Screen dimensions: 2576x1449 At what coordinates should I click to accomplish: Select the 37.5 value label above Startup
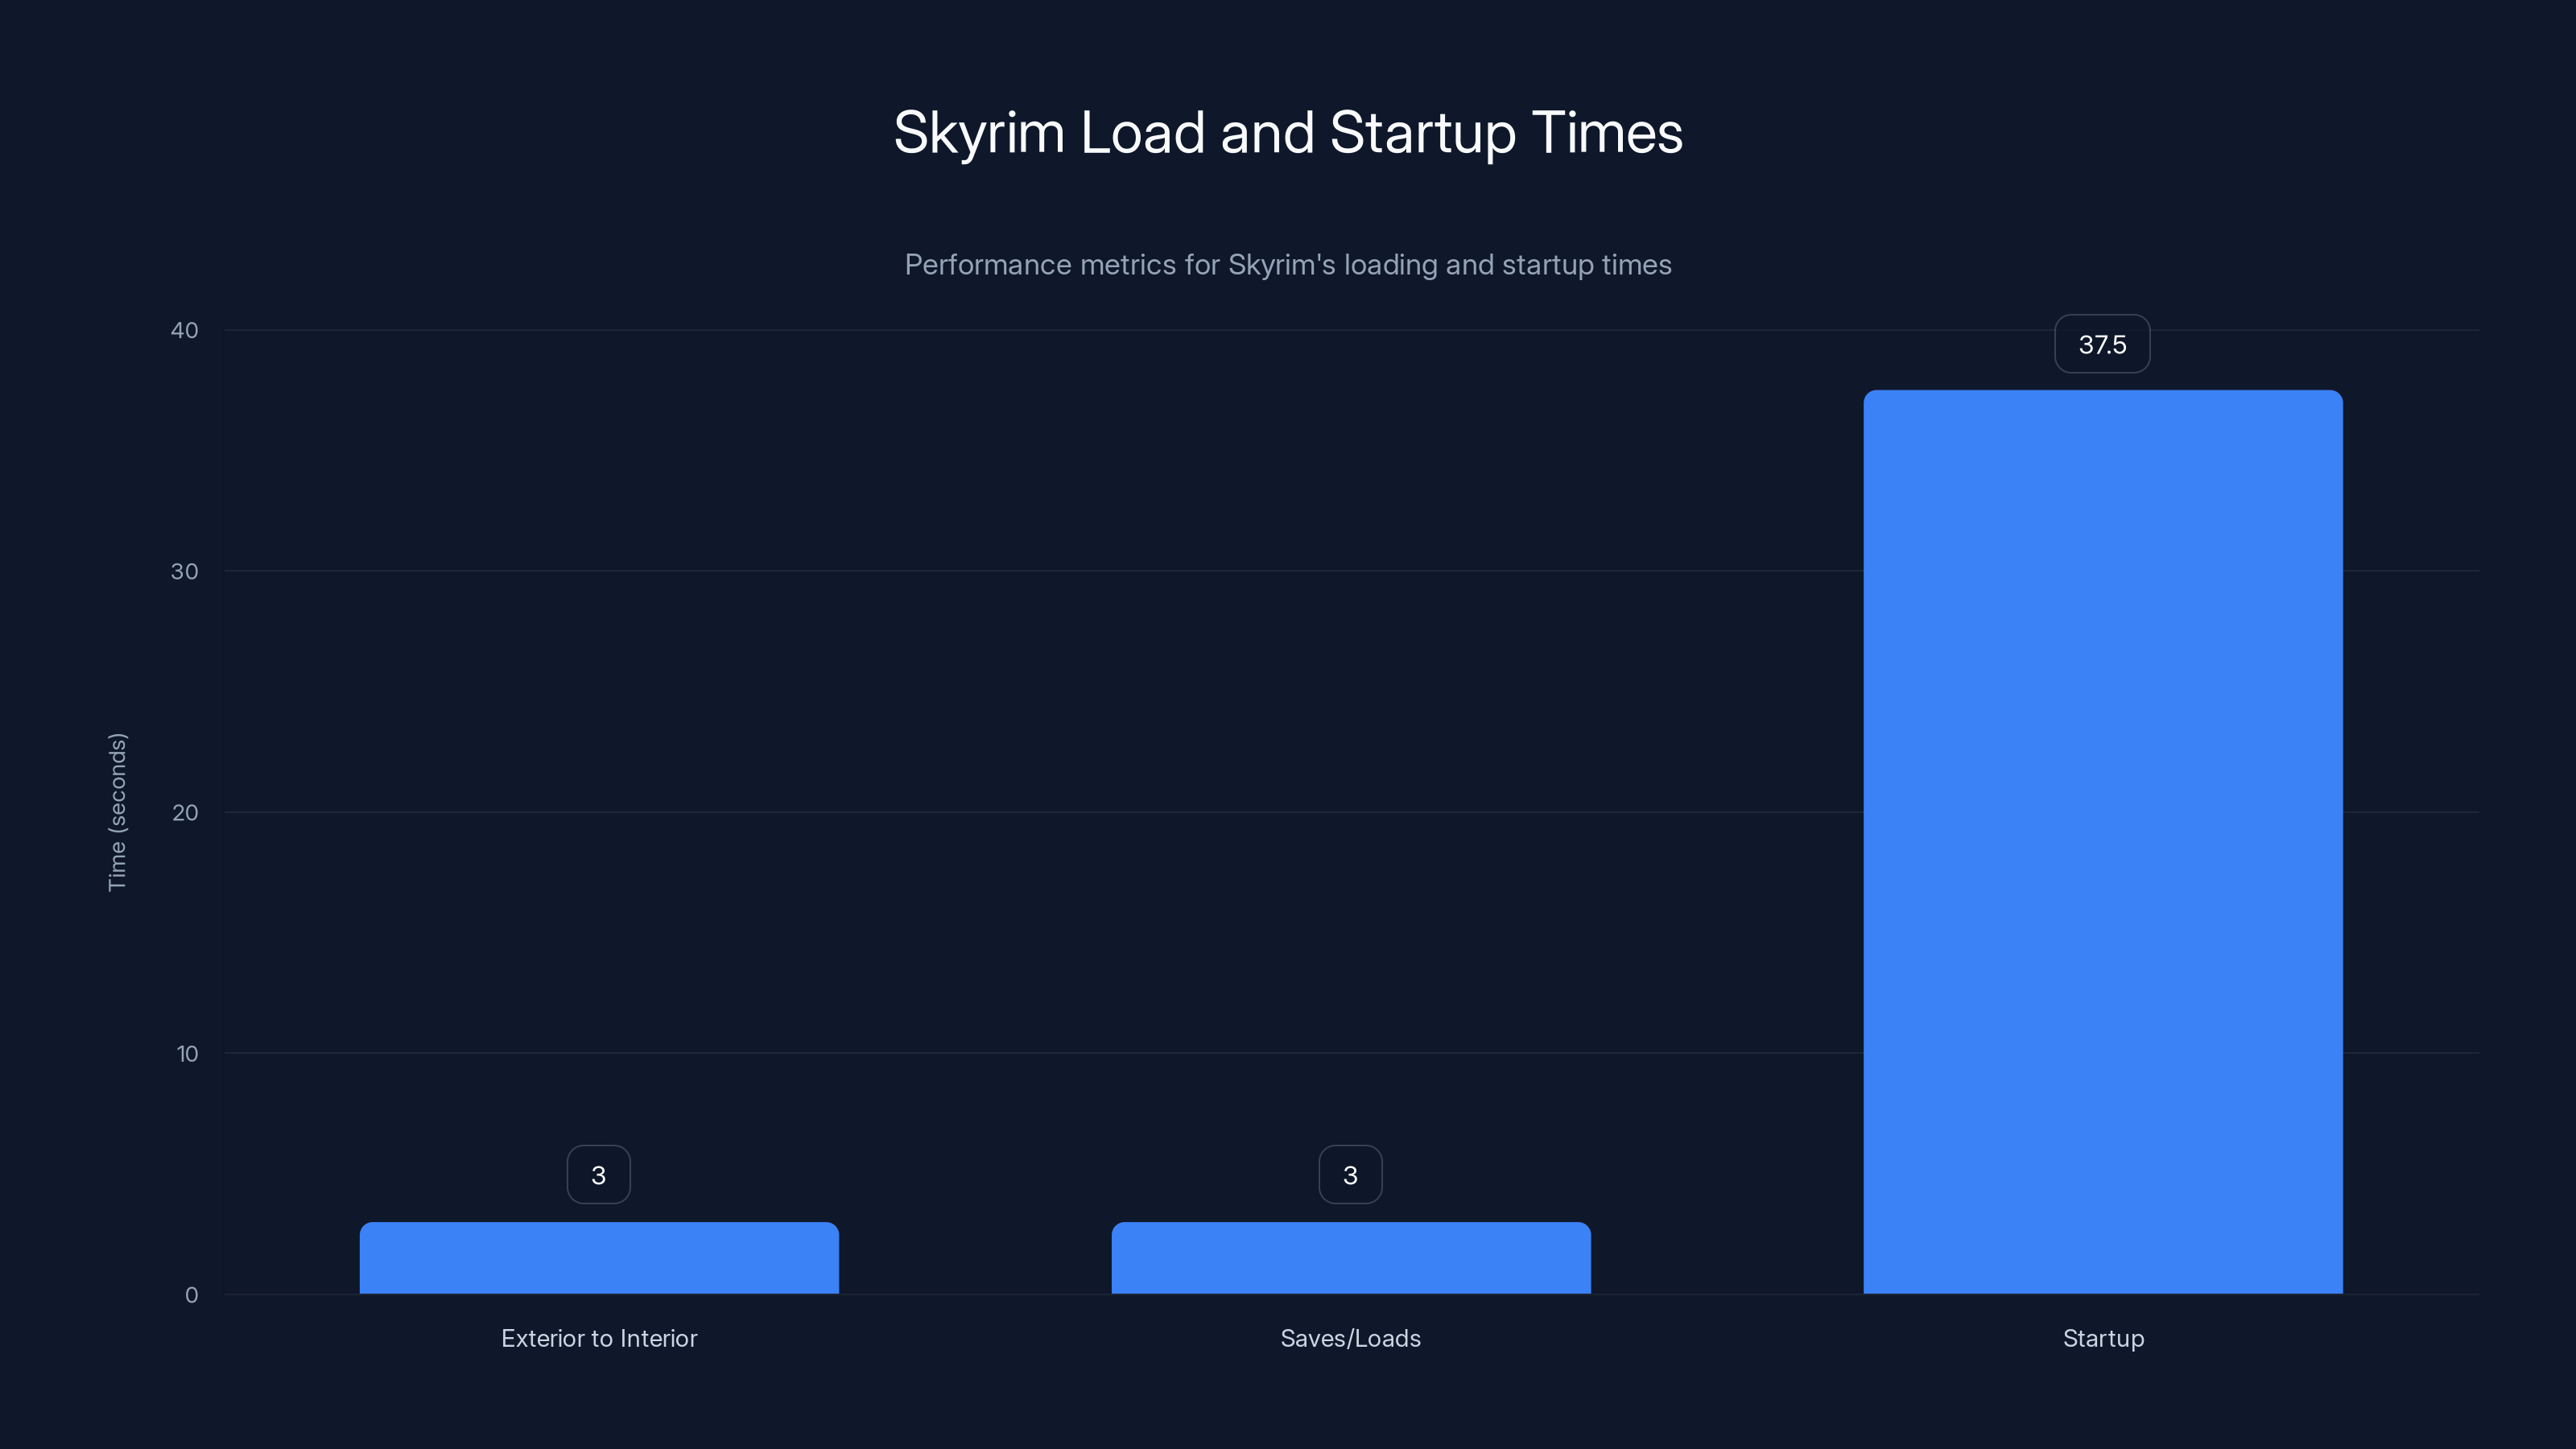[2102, 343]
